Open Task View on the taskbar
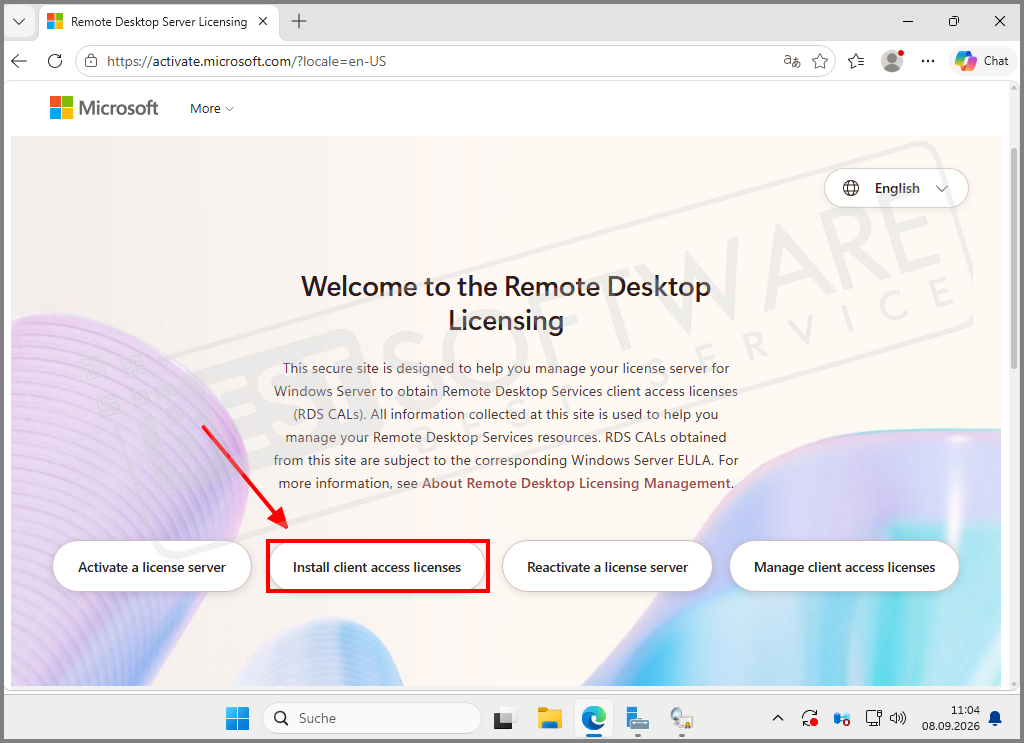 pos(505,718)
